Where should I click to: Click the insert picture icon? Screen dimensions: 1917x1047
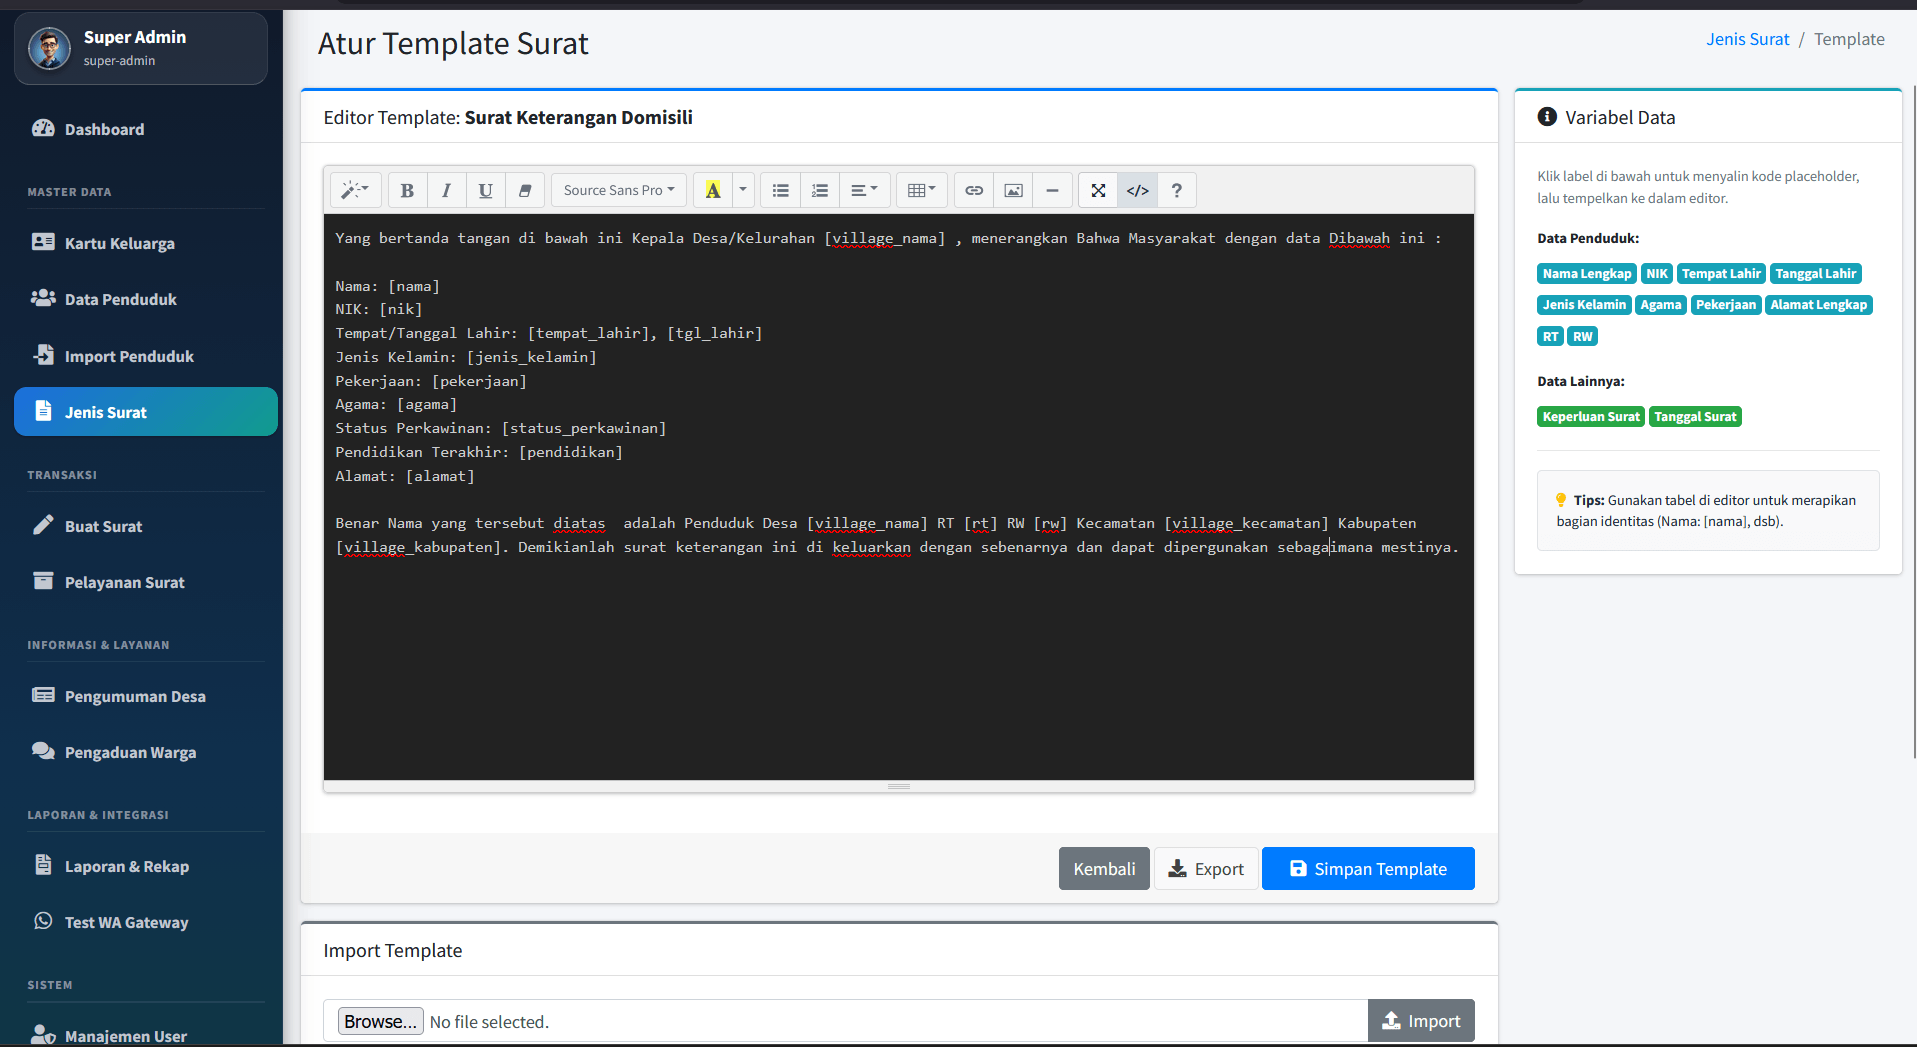click(x=1013, y=190)
